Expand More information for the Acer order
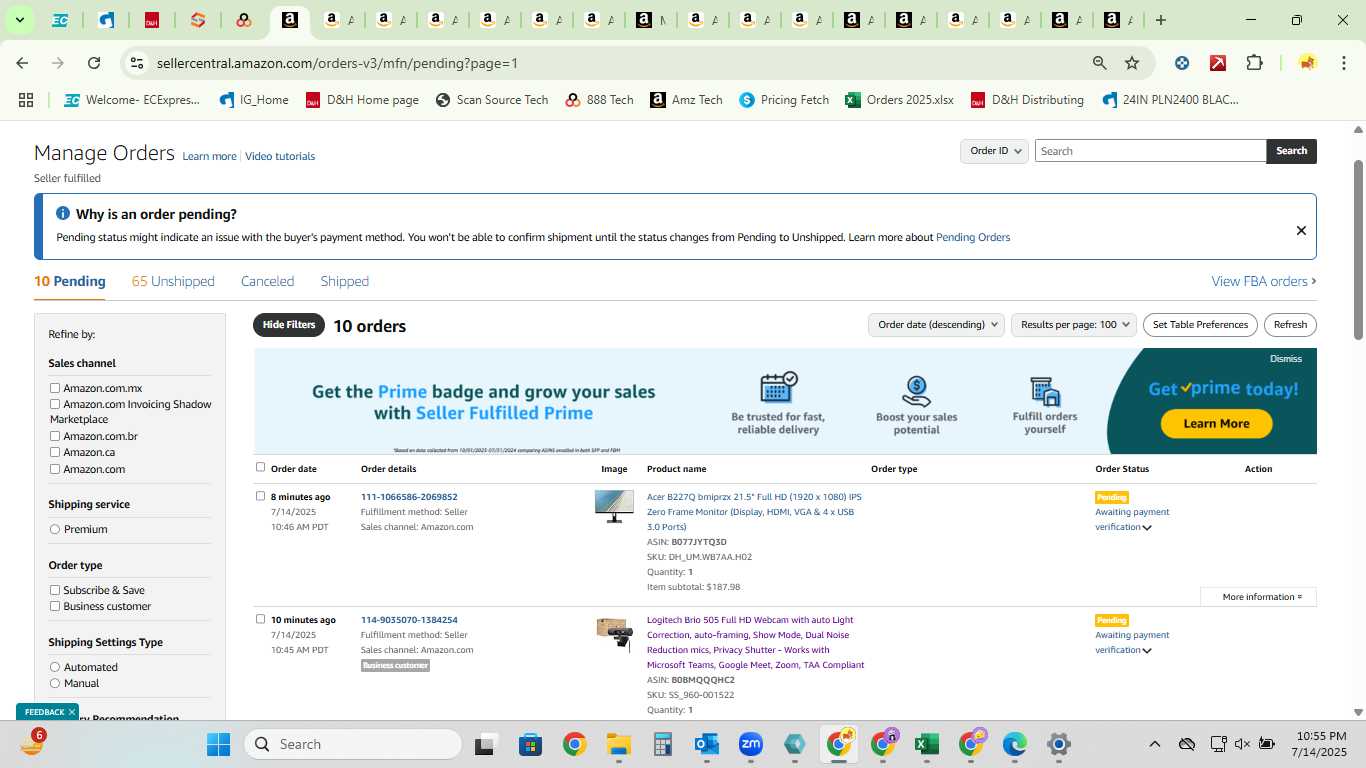 tap(1262, 597)
